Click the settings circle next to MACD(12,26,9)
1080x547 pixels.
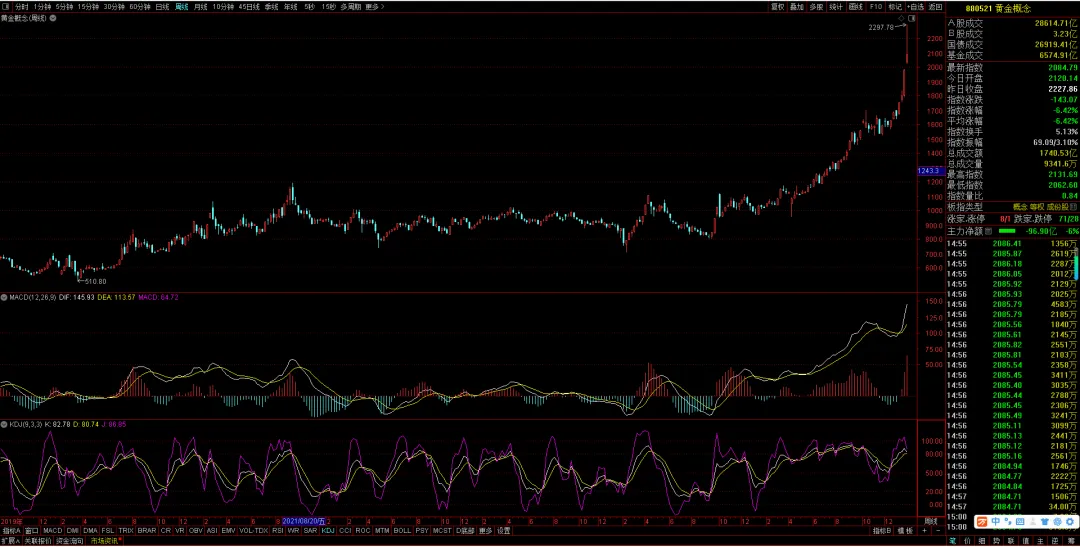click(3, 298)
